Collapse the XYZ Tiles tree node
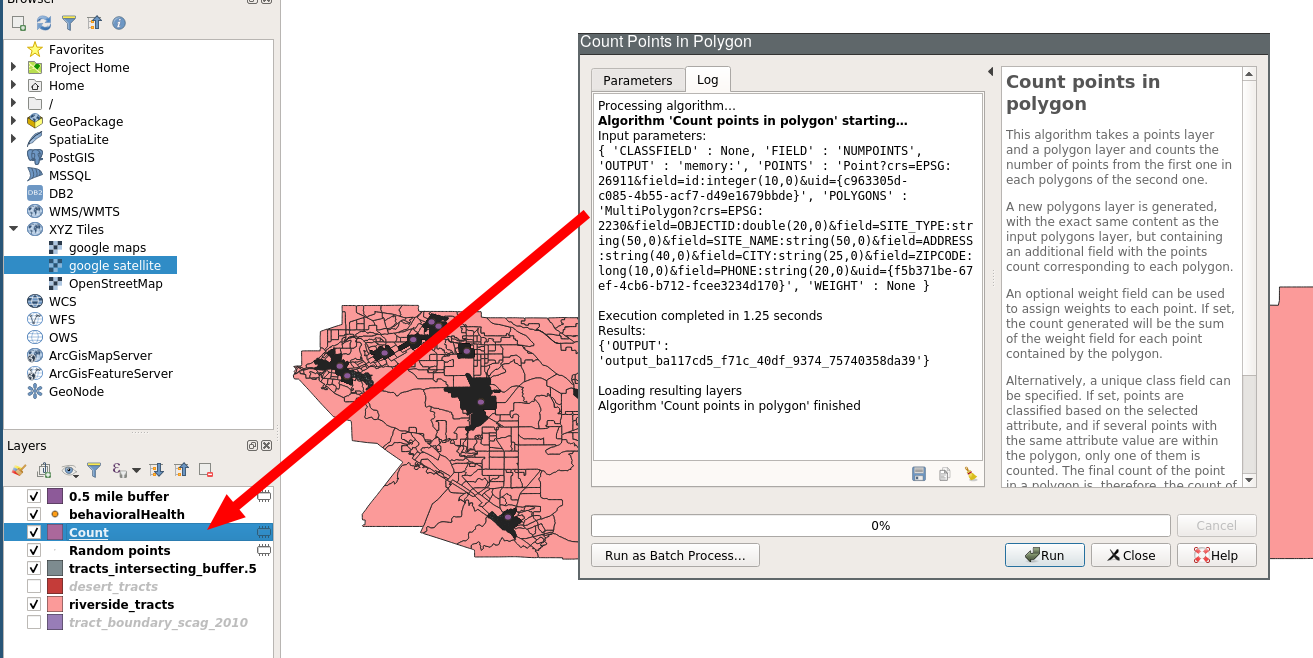The width and height of the screenshot is (1313, 658). tap(13, 229)
